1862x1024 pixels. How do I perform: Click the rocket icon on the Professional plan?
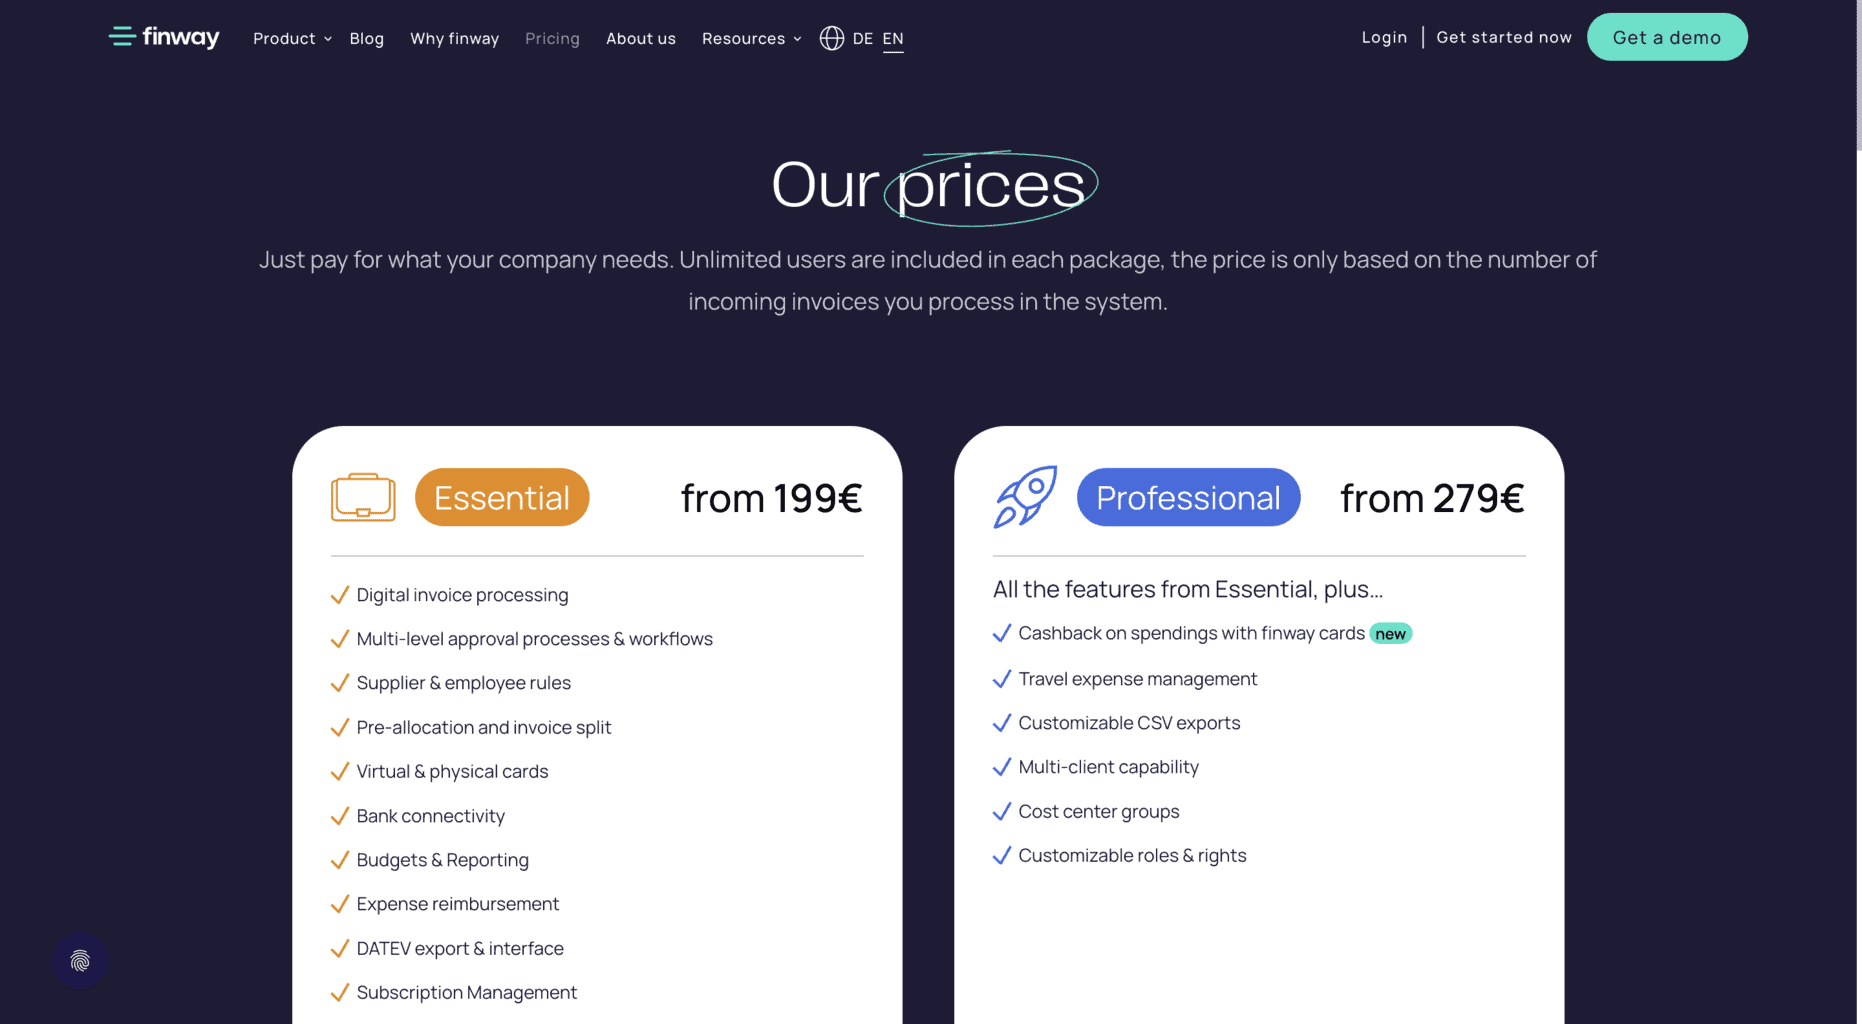[x=1024, y=497]
